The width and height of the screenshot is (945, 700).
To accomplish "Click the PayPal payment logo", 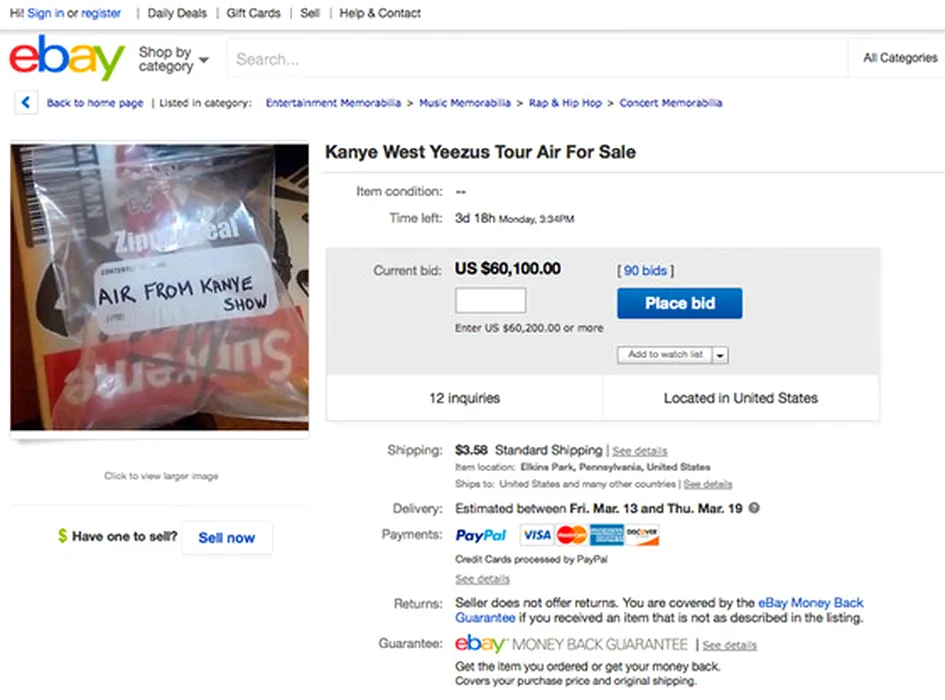I will (x=481, y=535).
